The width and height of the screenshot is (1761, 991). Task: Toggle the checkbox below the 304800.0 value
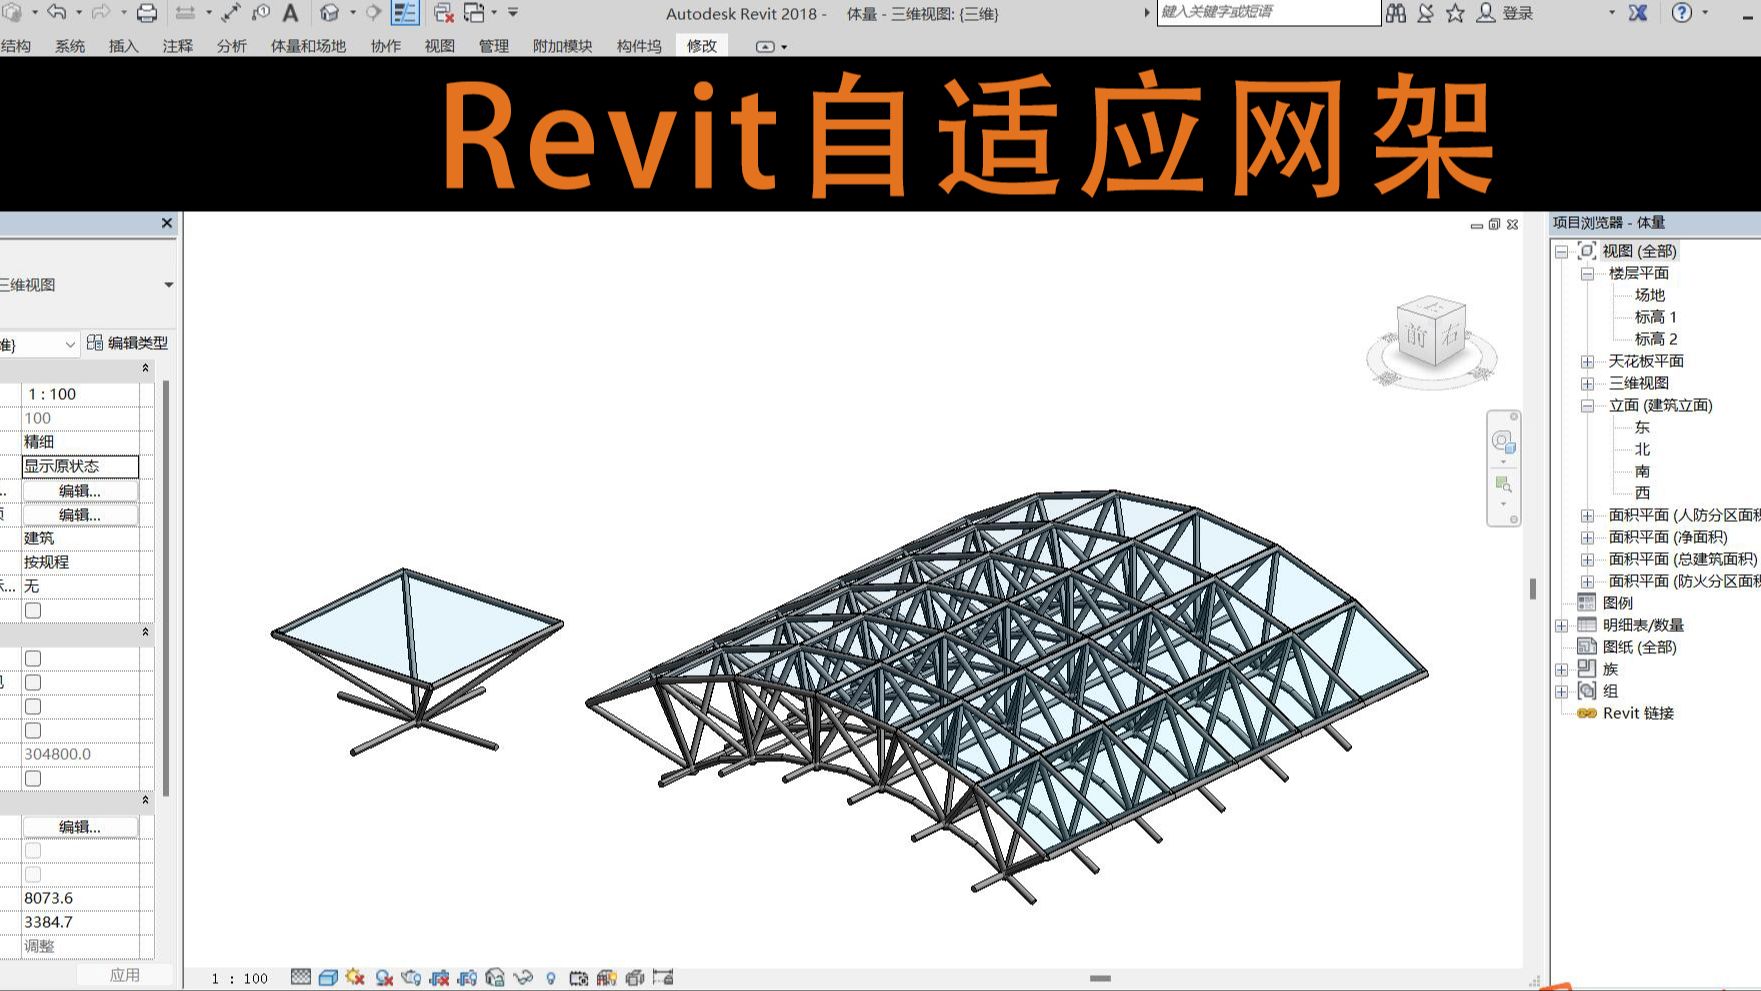pyautogui.click(x=33, y=778)
